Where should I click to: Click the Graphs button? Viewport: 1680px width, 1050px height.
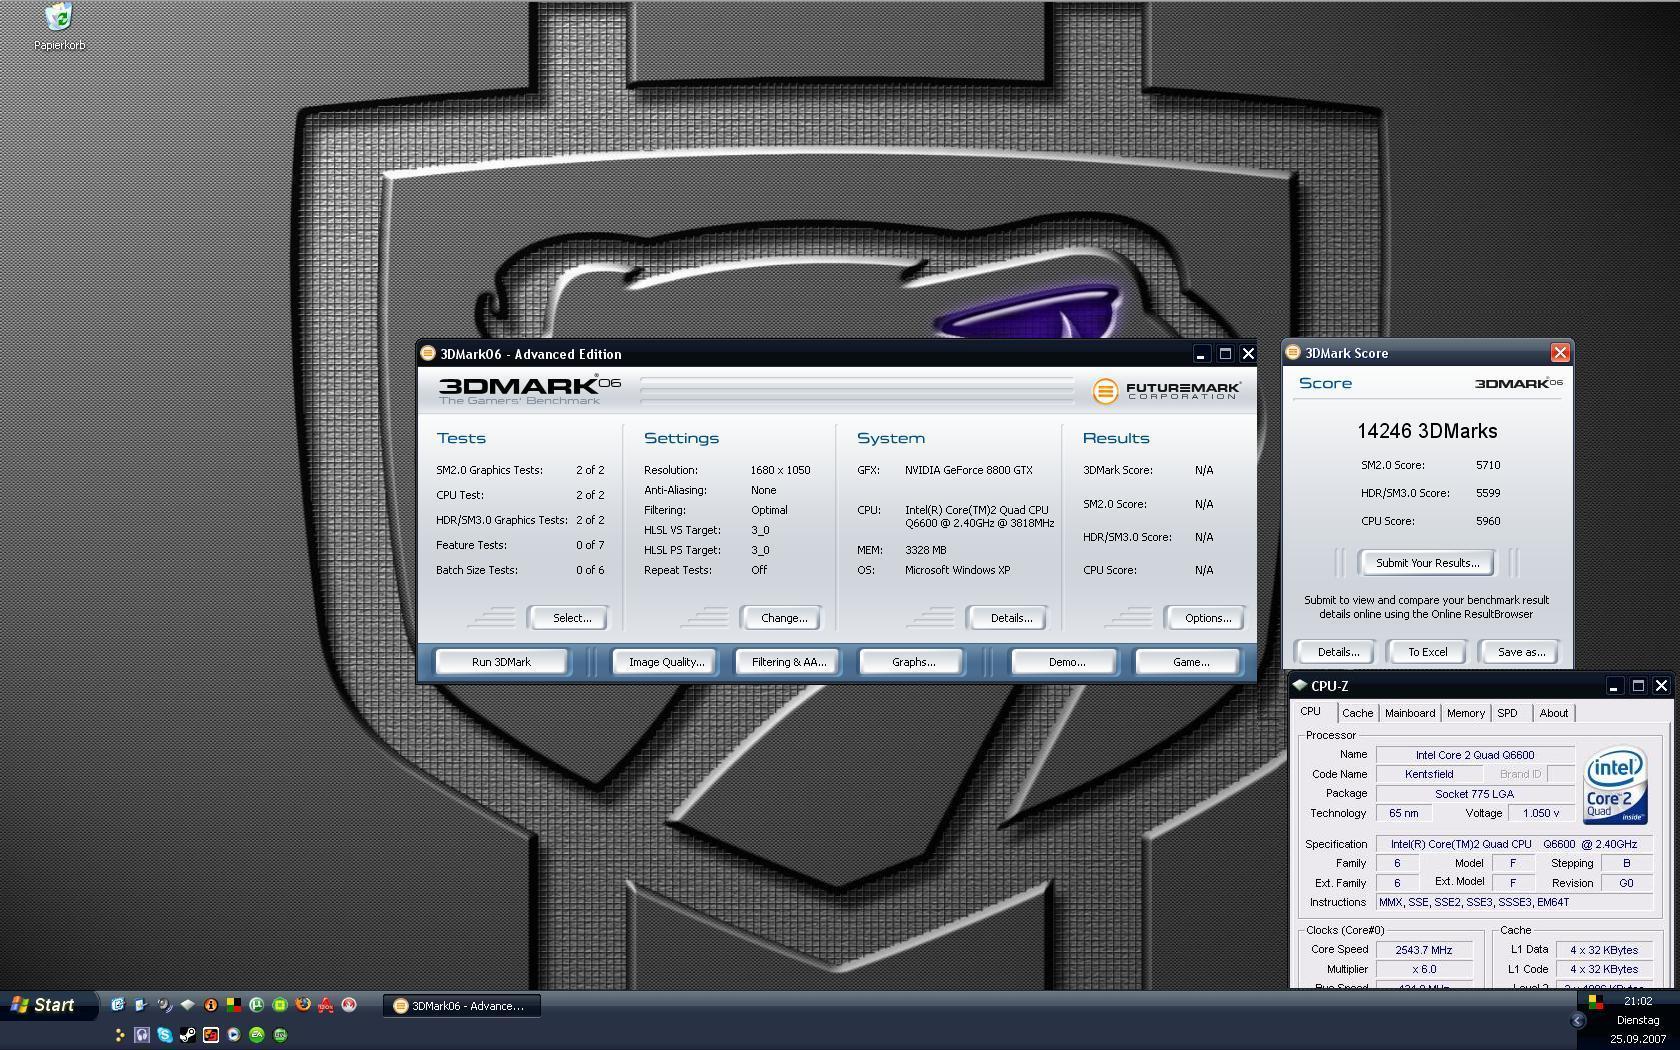point(913,662)
